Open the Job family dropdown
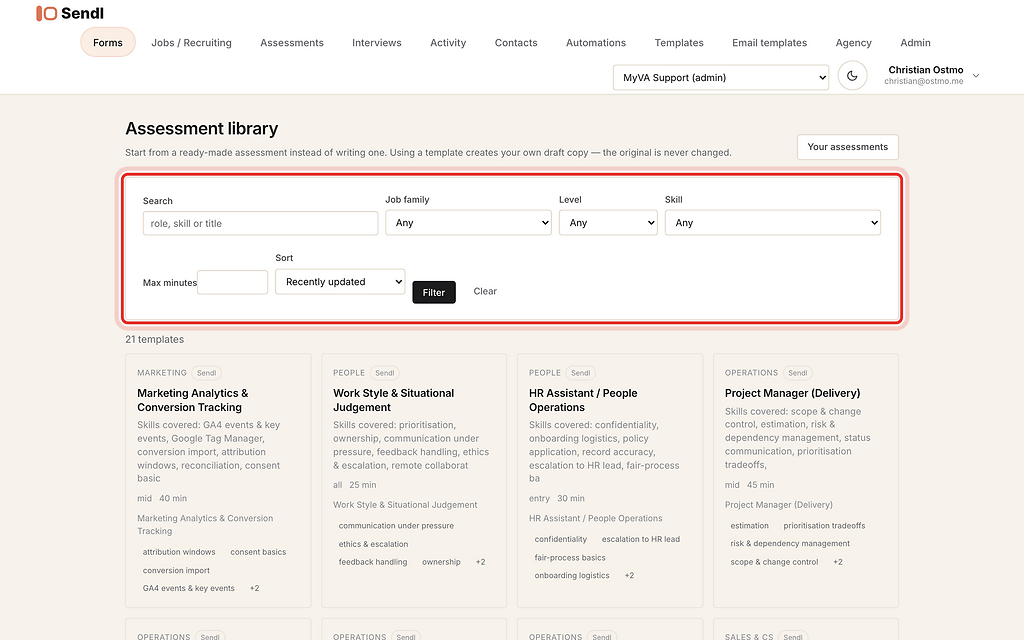The height and width of the screenshot is (640, 1024). click(468, 223)
